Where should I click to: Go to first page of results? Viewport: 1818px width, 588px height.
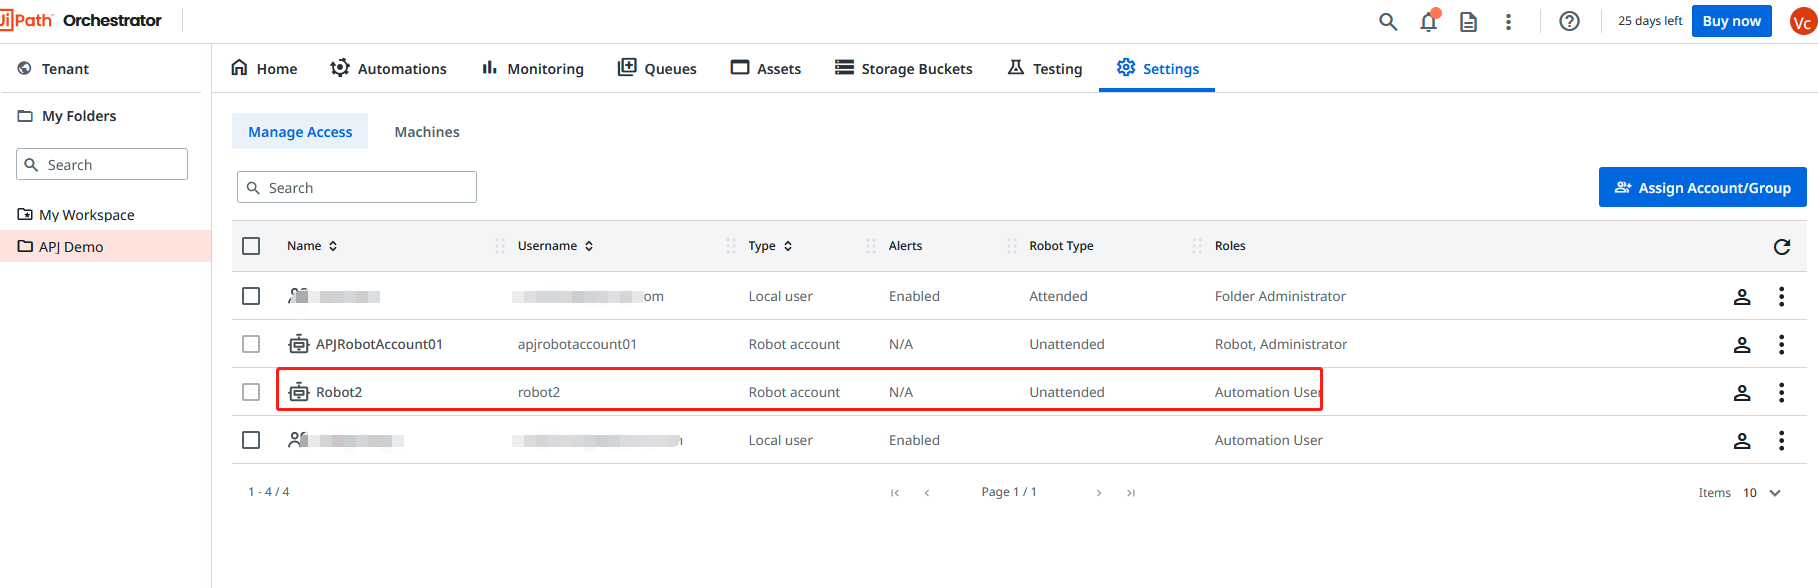pos(895,493)
